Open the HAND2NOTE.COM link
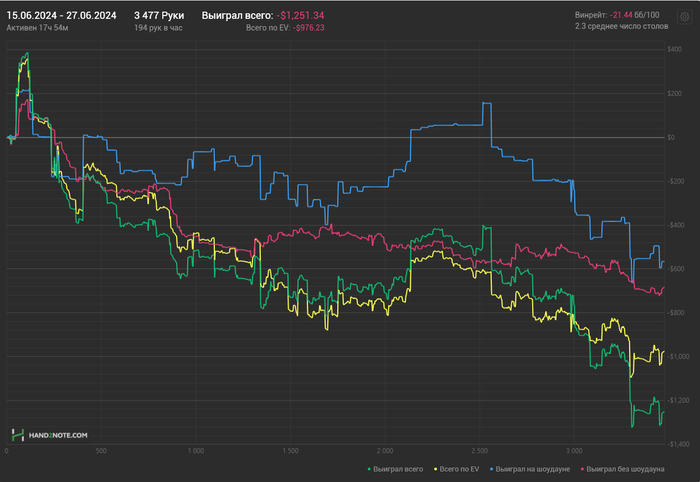The width and height of the screenshot is (700, 482). point(57,435)
